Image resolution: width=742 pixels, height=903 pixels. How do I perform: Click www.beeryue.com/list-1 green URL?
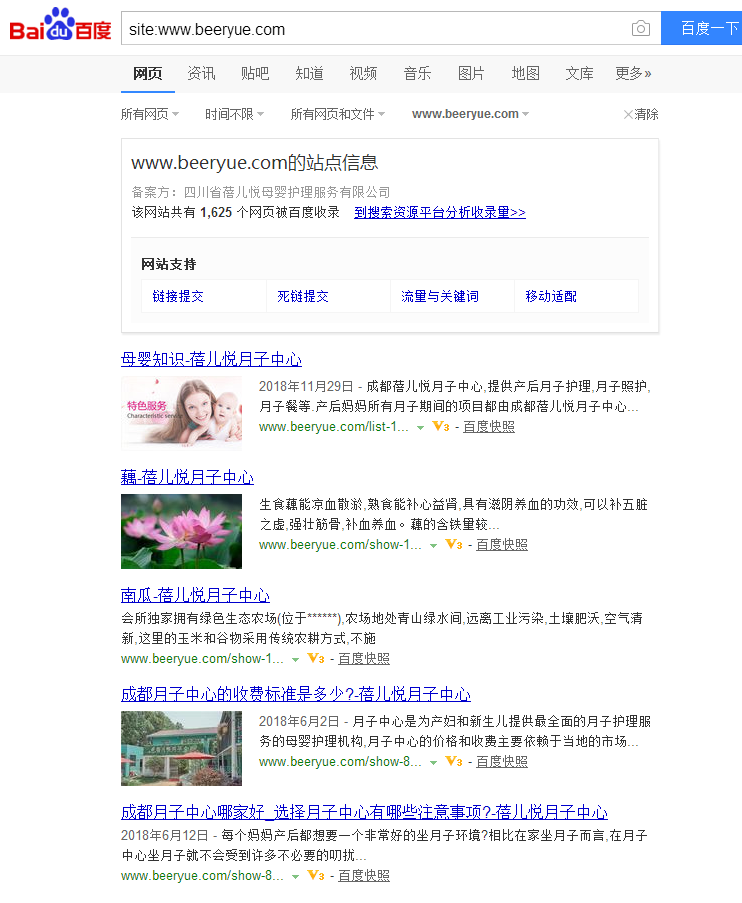pos(334,427)
